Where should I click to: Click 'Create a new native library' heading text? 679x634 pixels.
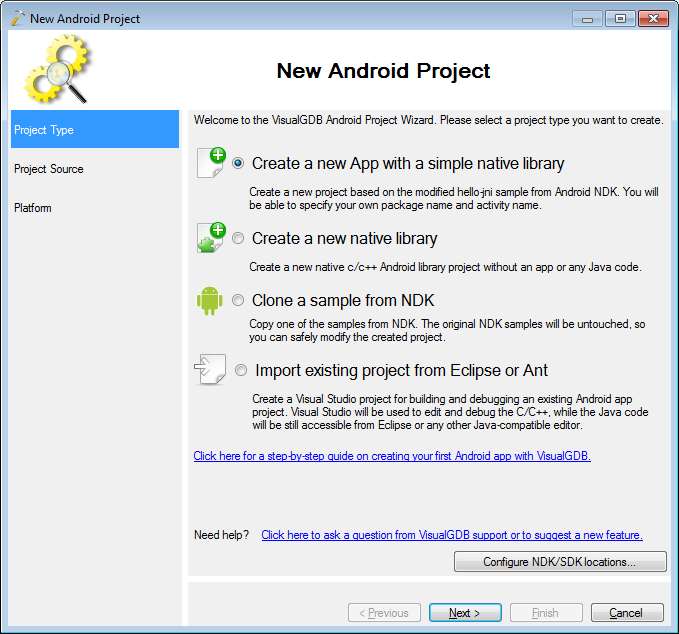tap(344, 239)
